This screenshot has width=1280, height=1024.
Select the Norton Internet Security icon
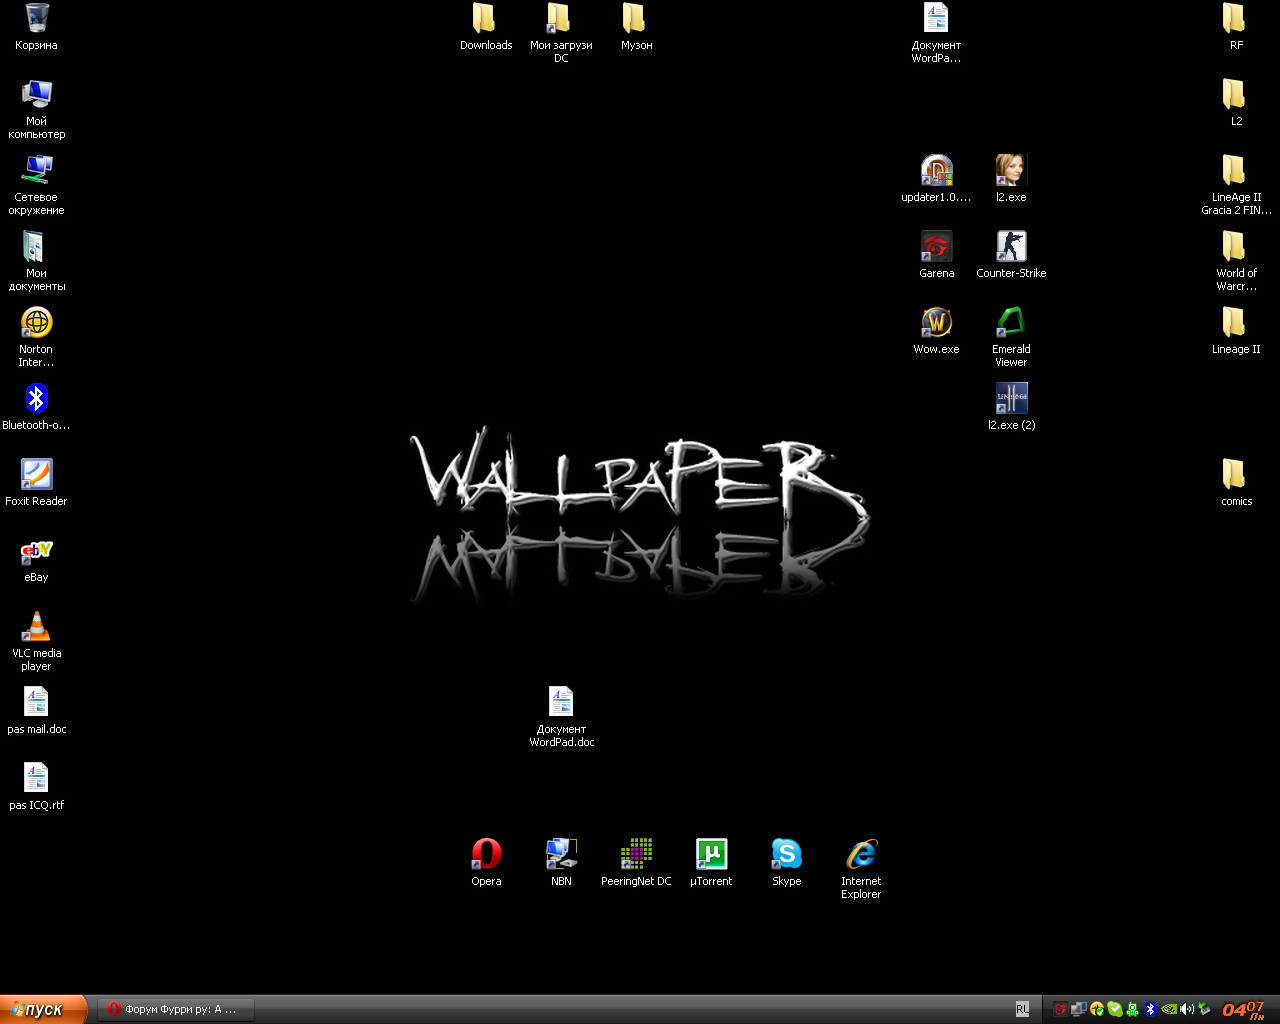pyautogui.click(x=36, y=323)
